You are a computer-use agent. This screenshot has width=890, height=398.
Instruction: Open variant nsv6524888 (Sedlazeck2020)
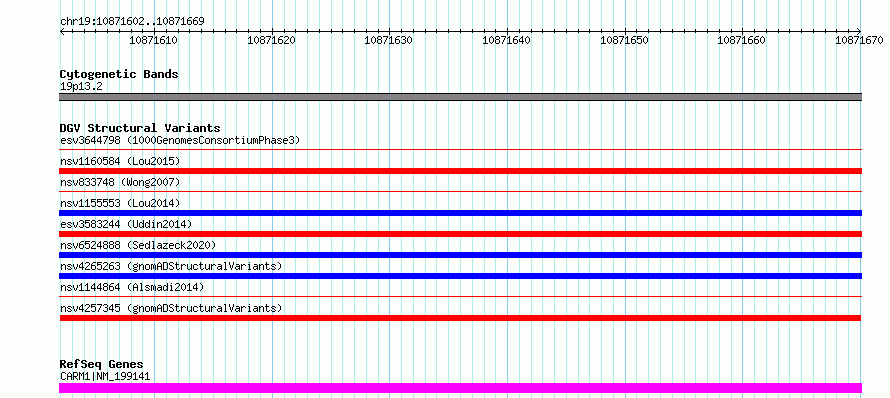tap(138, 245)
